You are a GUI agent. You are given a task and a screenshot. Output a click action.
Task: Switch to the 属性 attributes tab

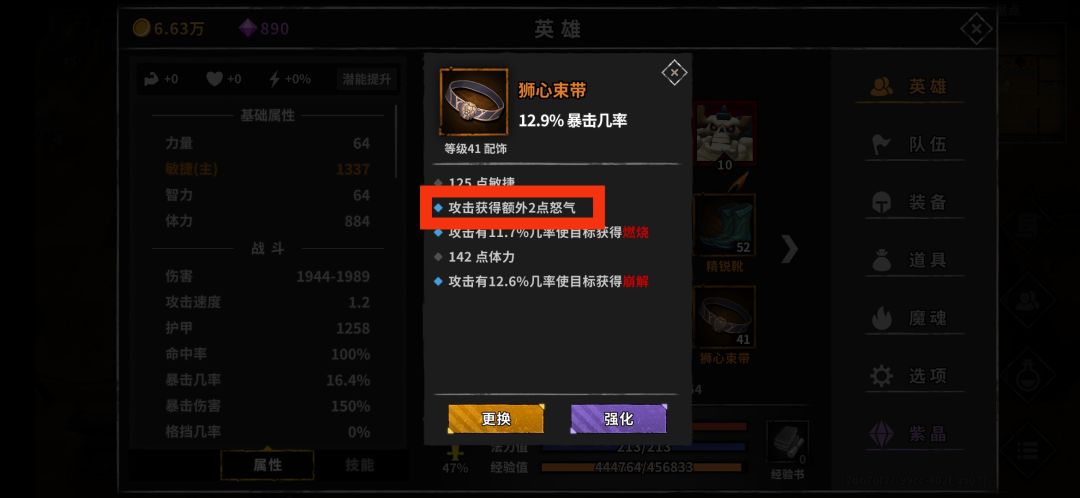(267, 465)
